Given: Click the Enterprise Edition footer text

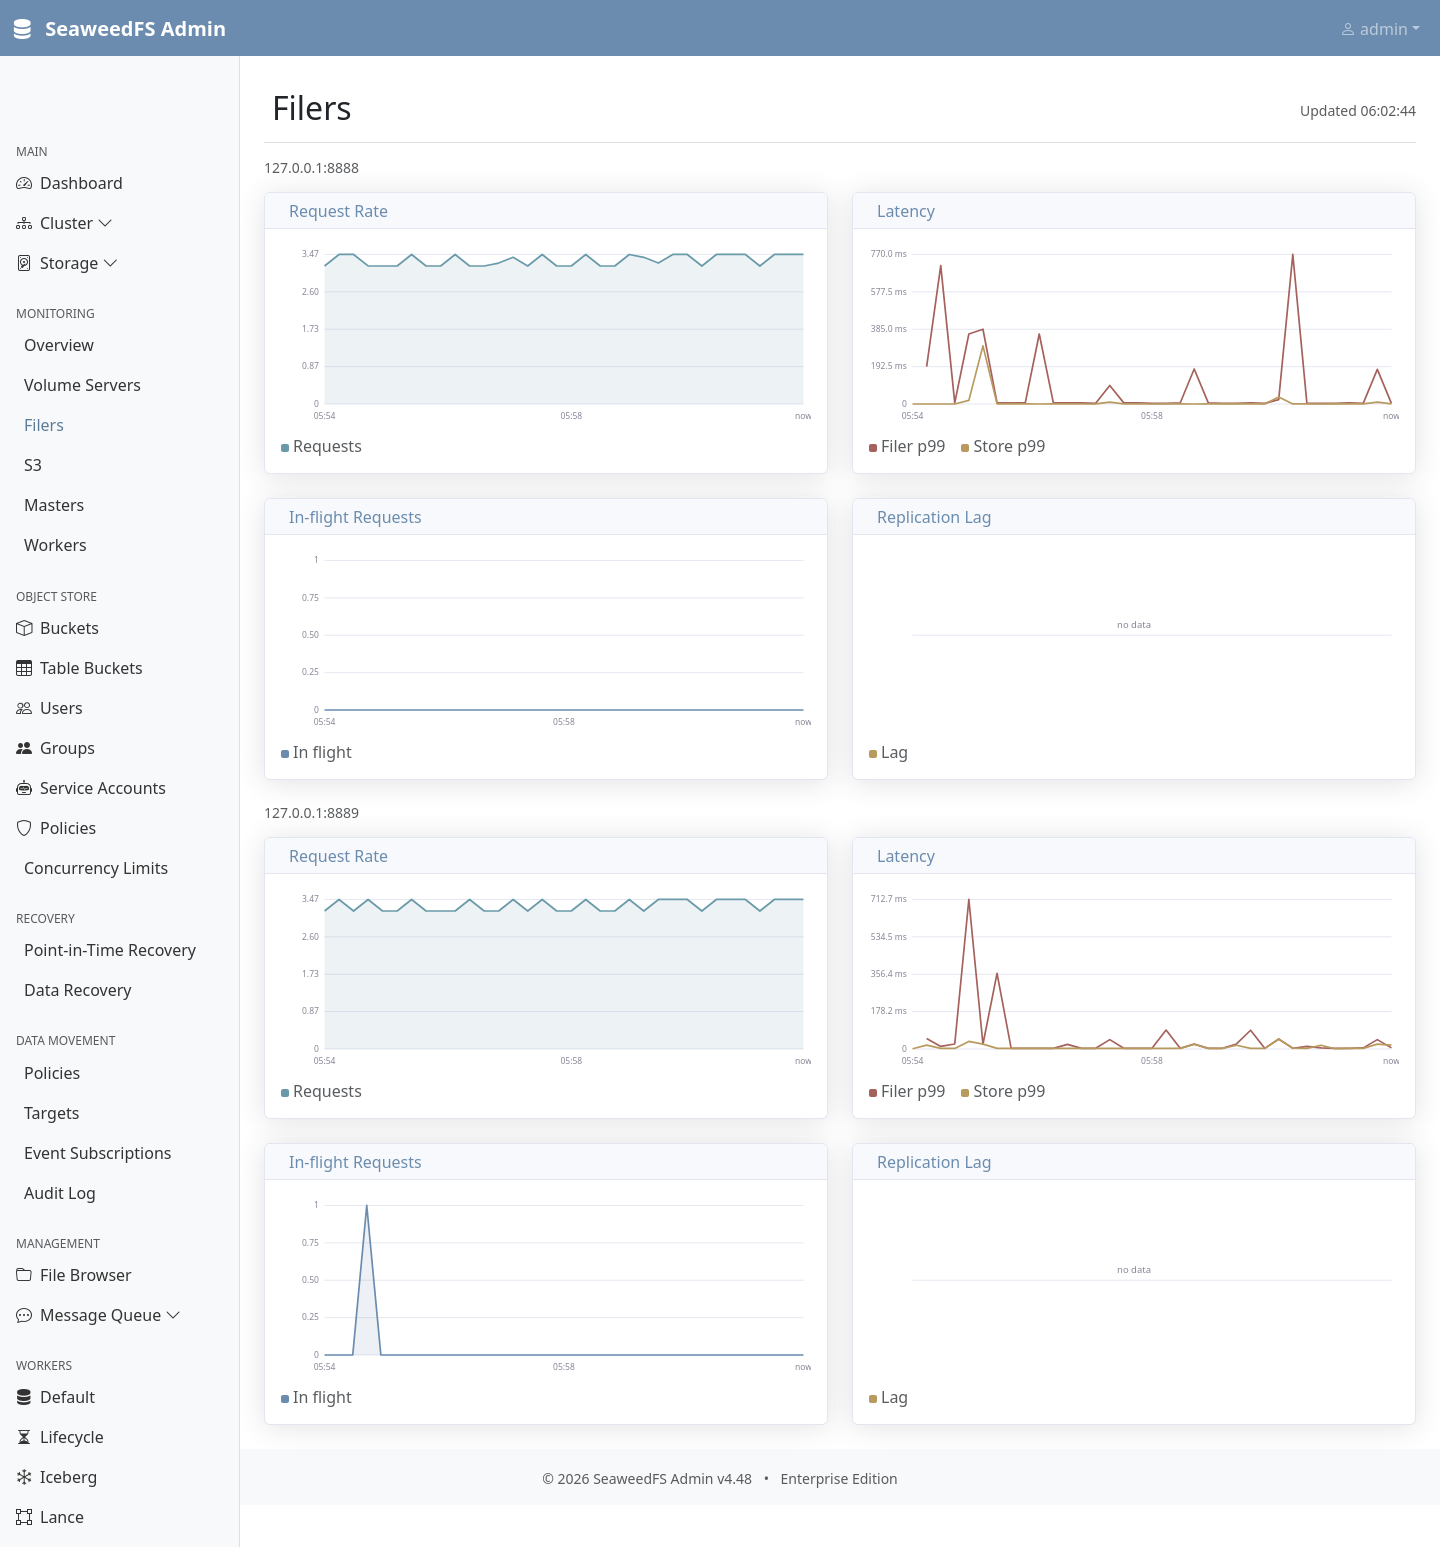Looking at the screenshot, I should tap(839, 1479).
